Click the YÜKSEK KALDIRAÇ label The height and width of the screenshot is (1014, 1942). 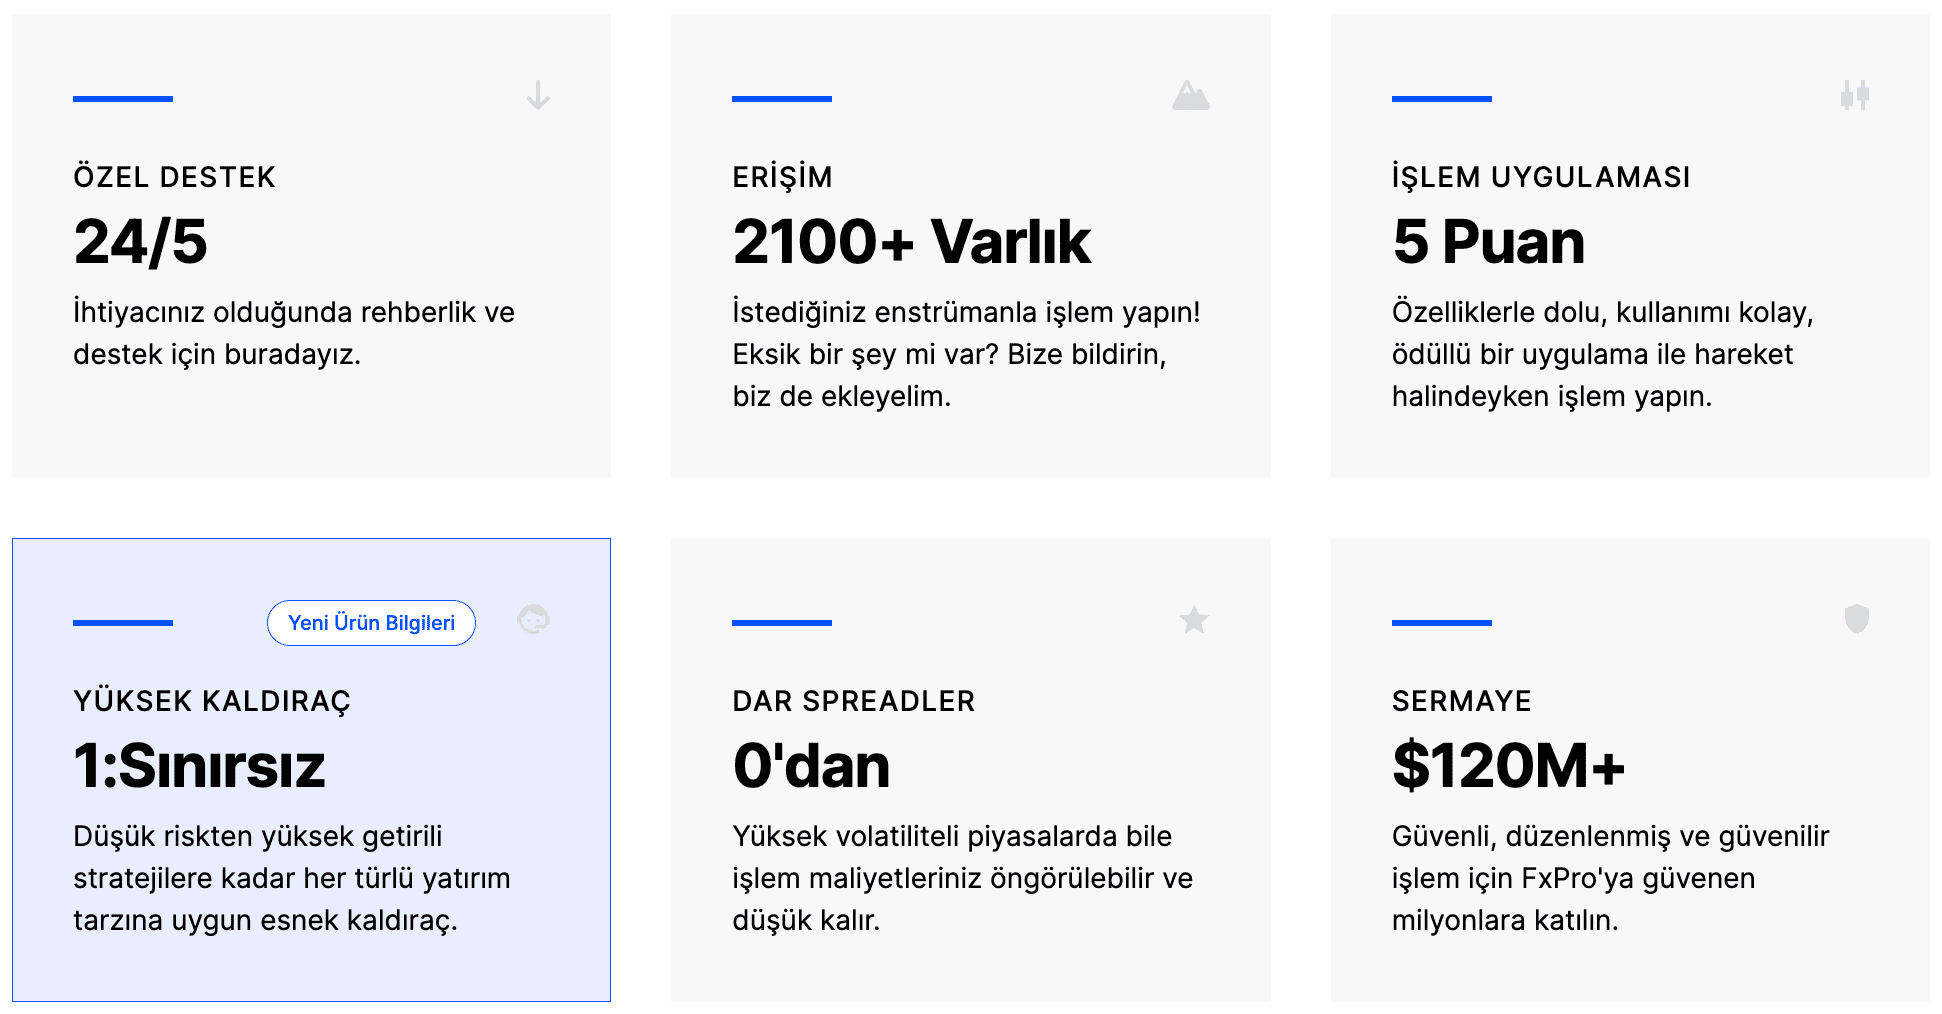pos(212,701)
